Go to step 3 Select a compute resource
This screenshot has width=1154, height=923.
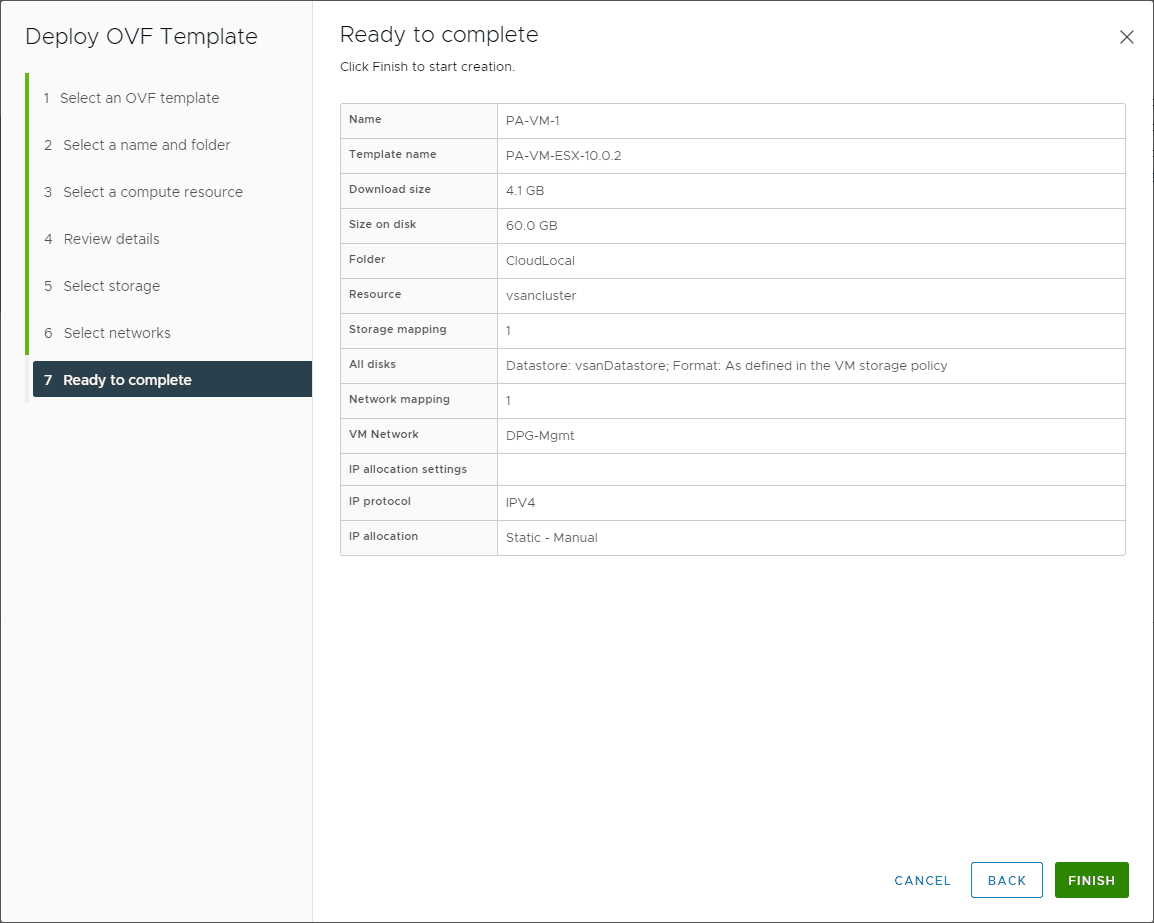[152, 192]
